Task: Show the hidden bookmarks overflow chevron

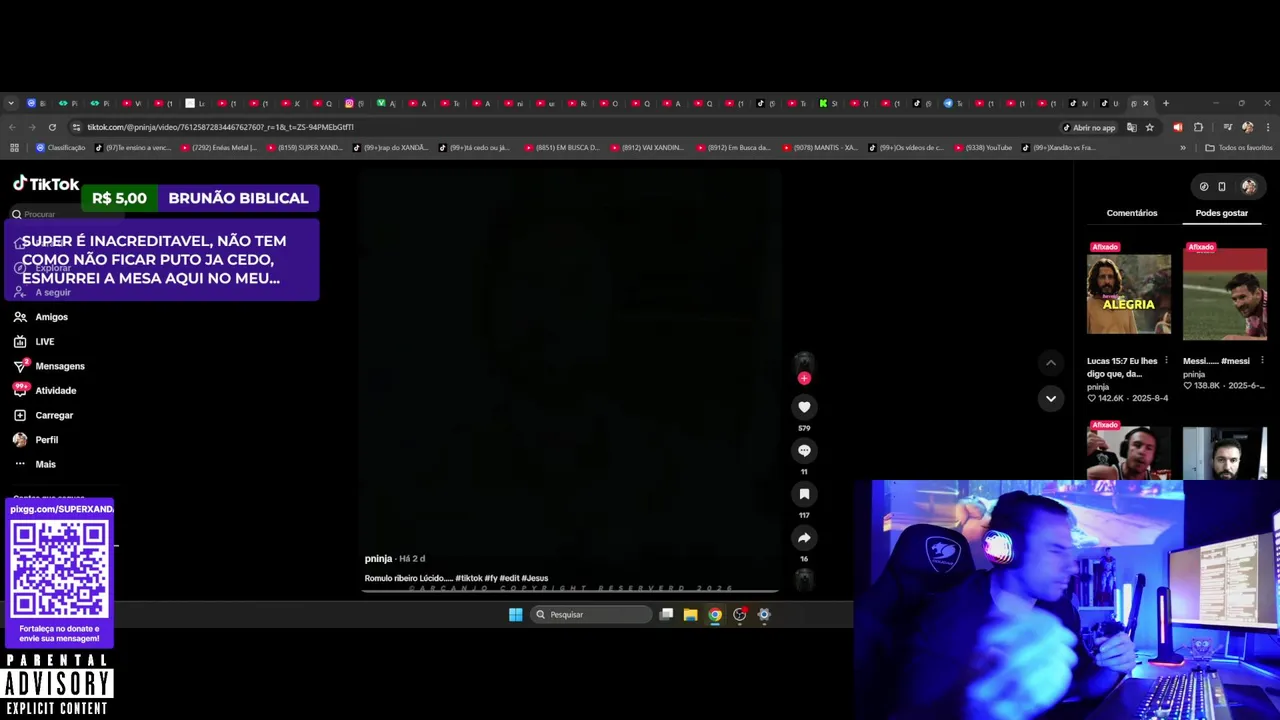Action: tap(1183, 148)
